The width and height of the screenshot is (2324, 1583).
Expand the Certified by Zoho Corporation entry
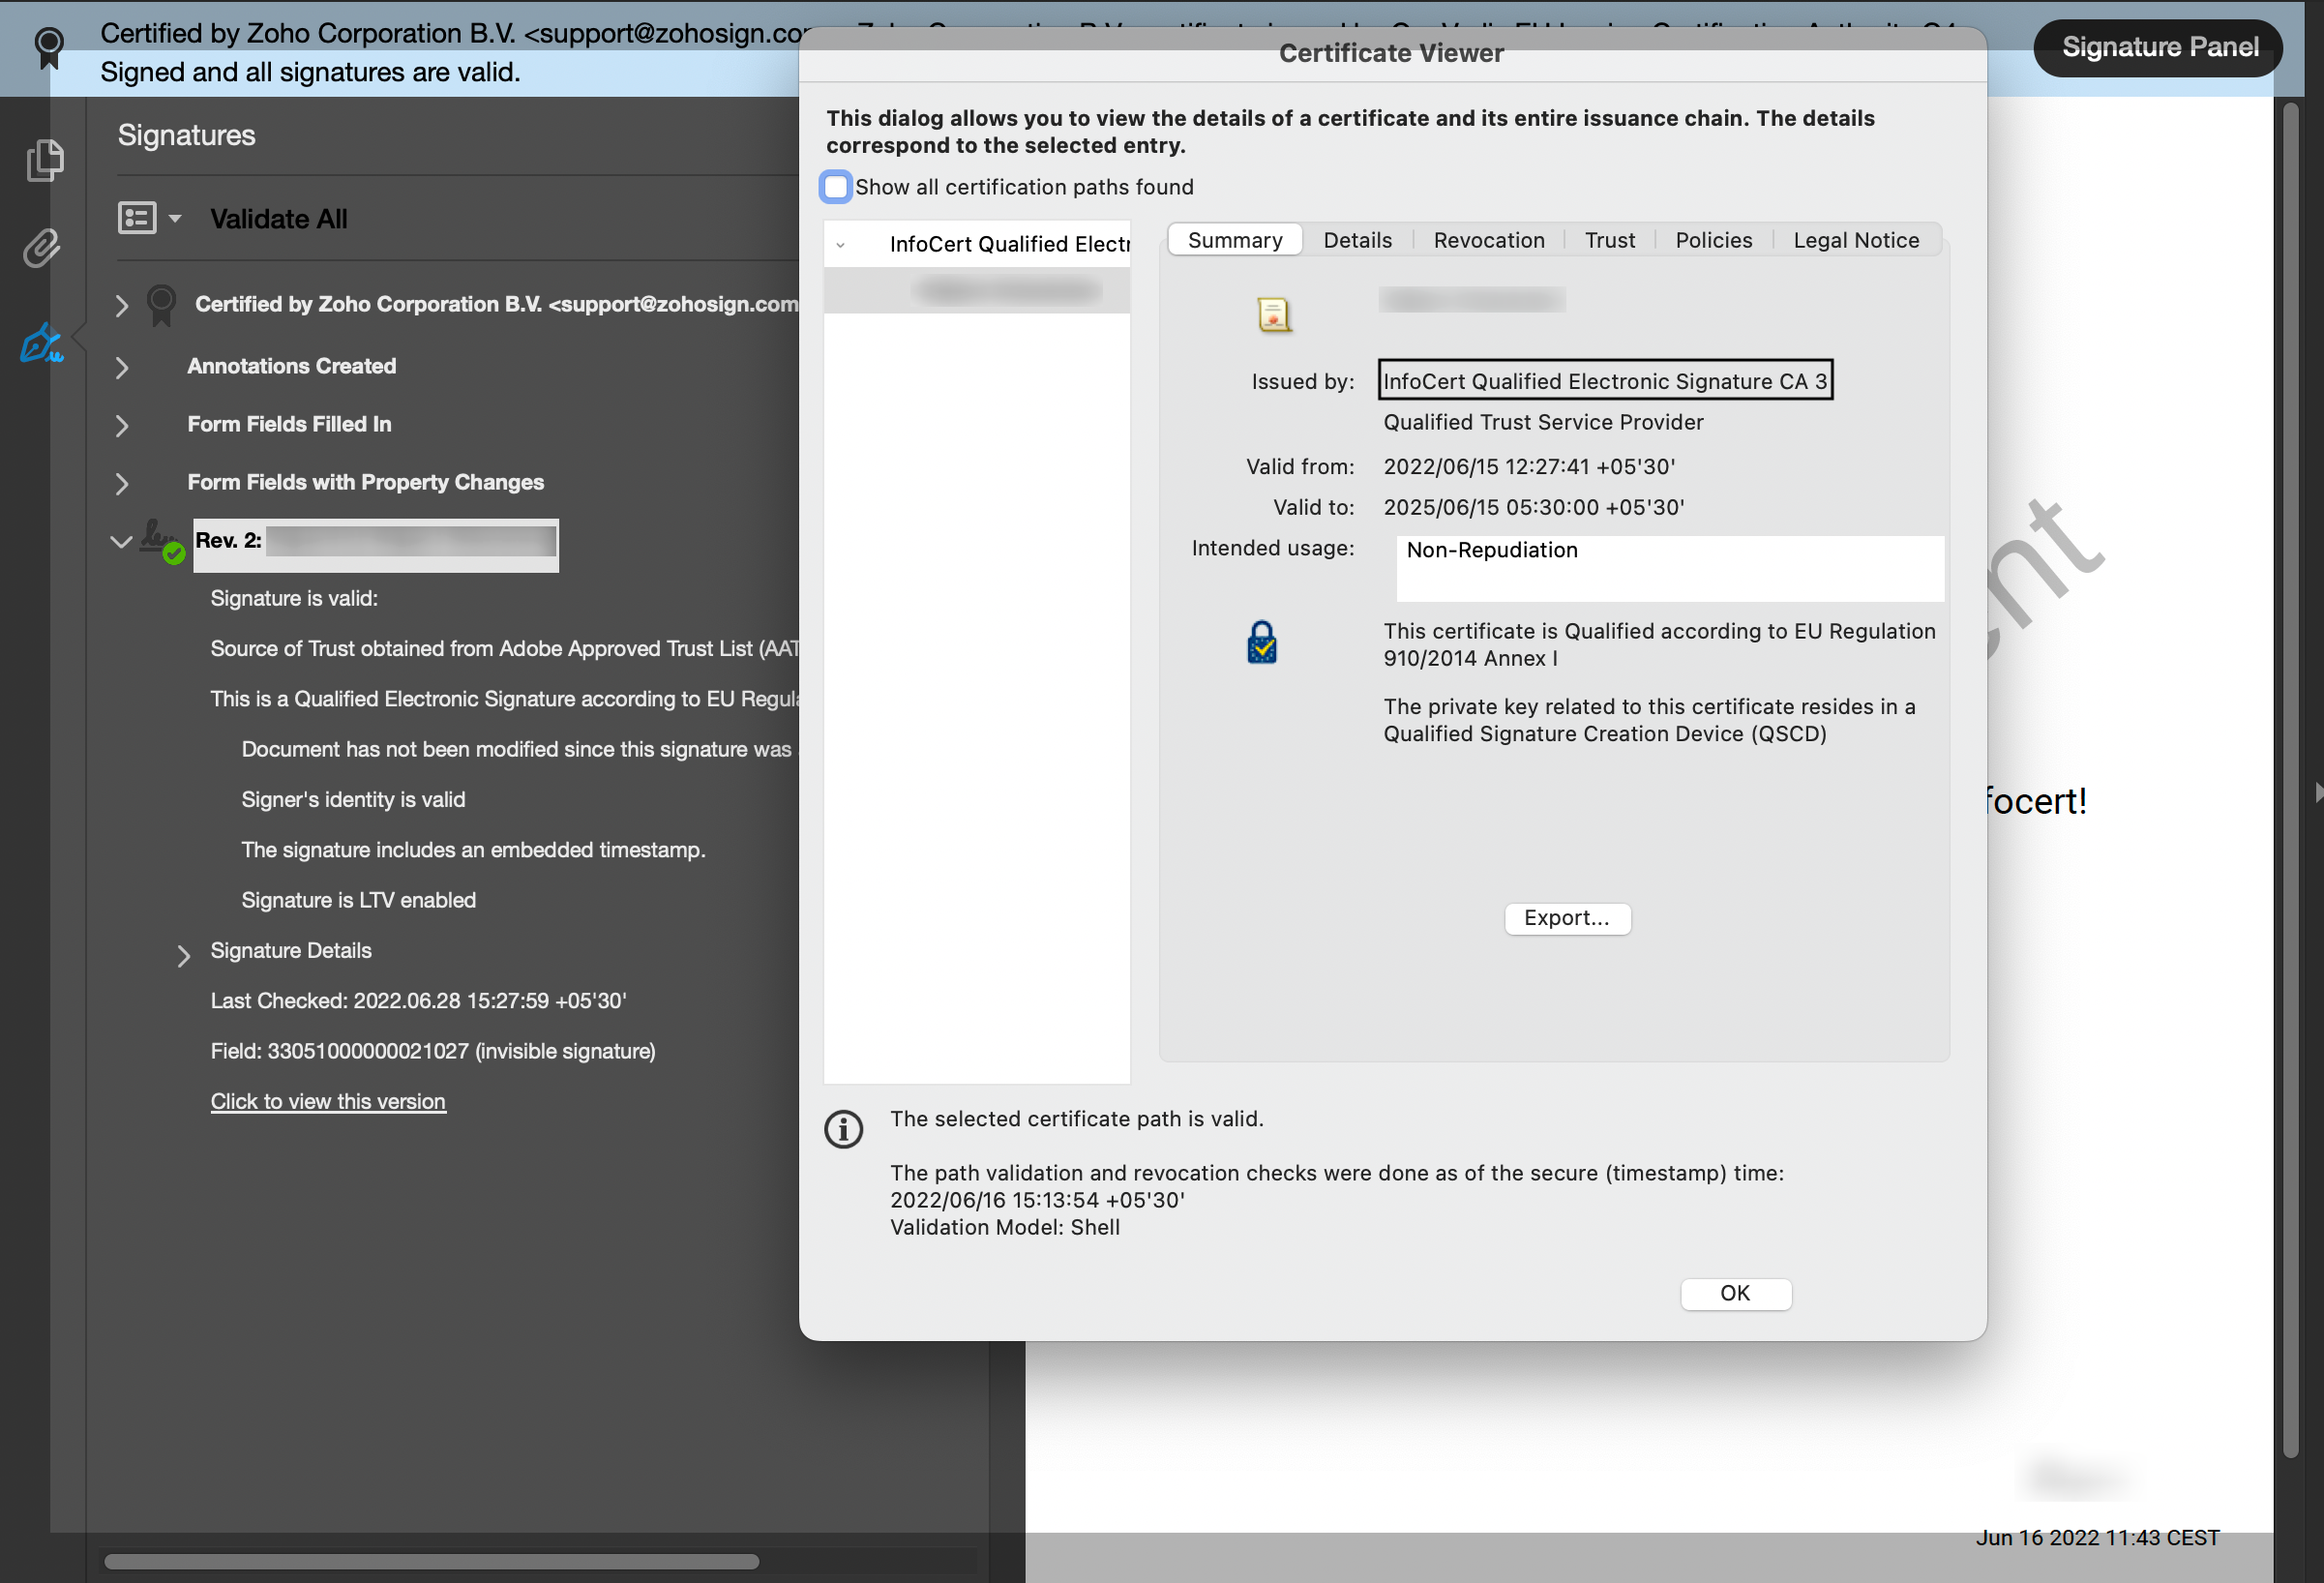[x=122, y=305]
